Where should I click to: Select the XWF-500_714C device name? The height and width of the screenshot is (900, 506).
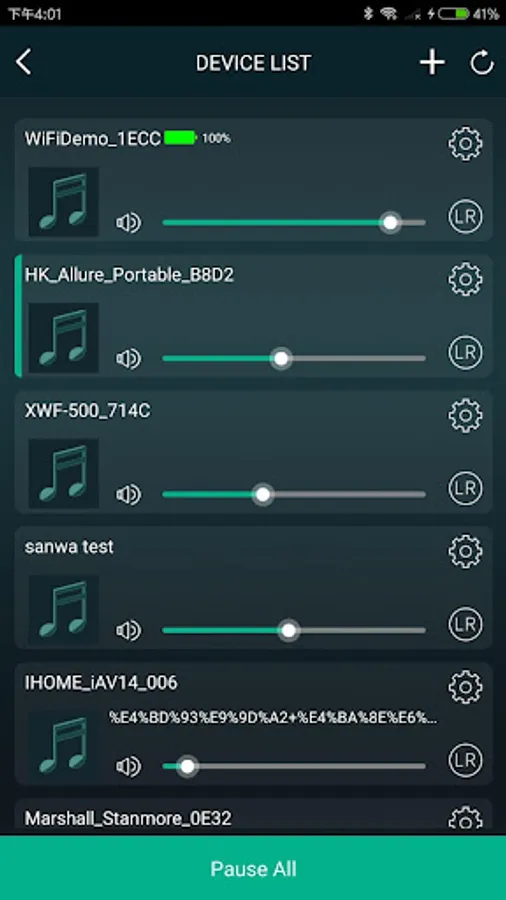[x=88, y=412]
